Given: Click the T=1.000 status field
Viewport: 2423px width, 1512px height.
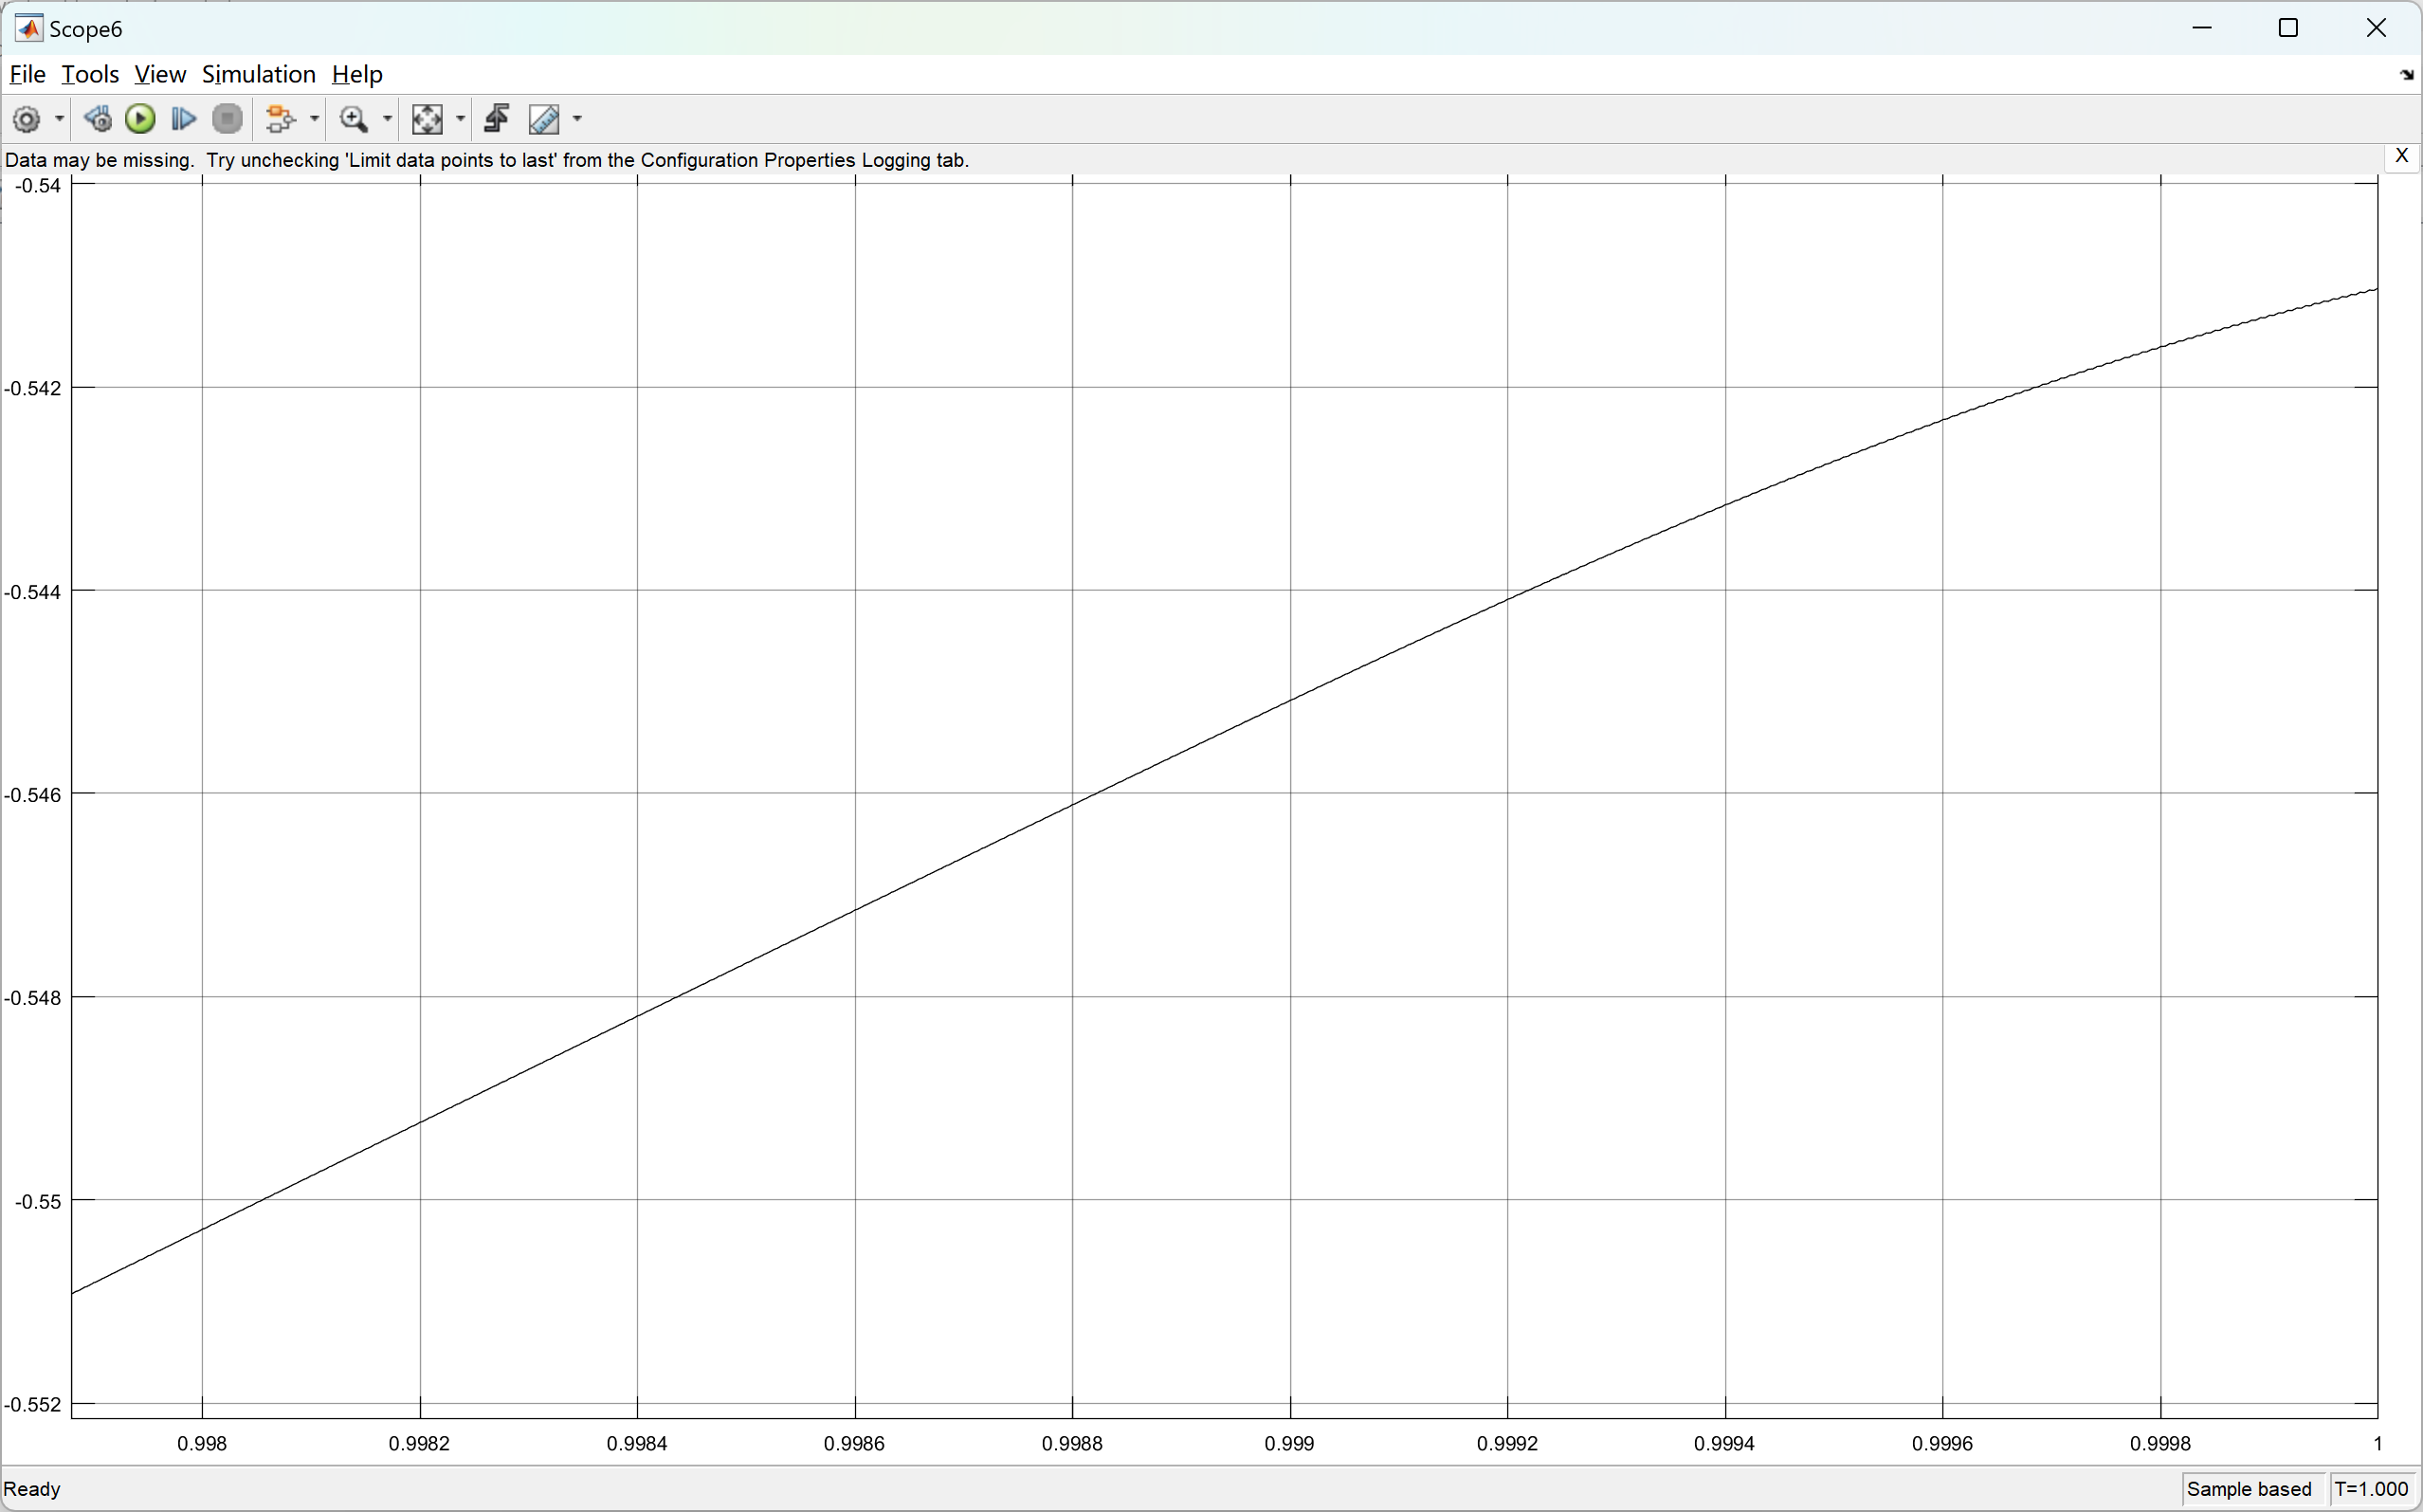Looking at the screenshot, I should click(2370, 1489).
